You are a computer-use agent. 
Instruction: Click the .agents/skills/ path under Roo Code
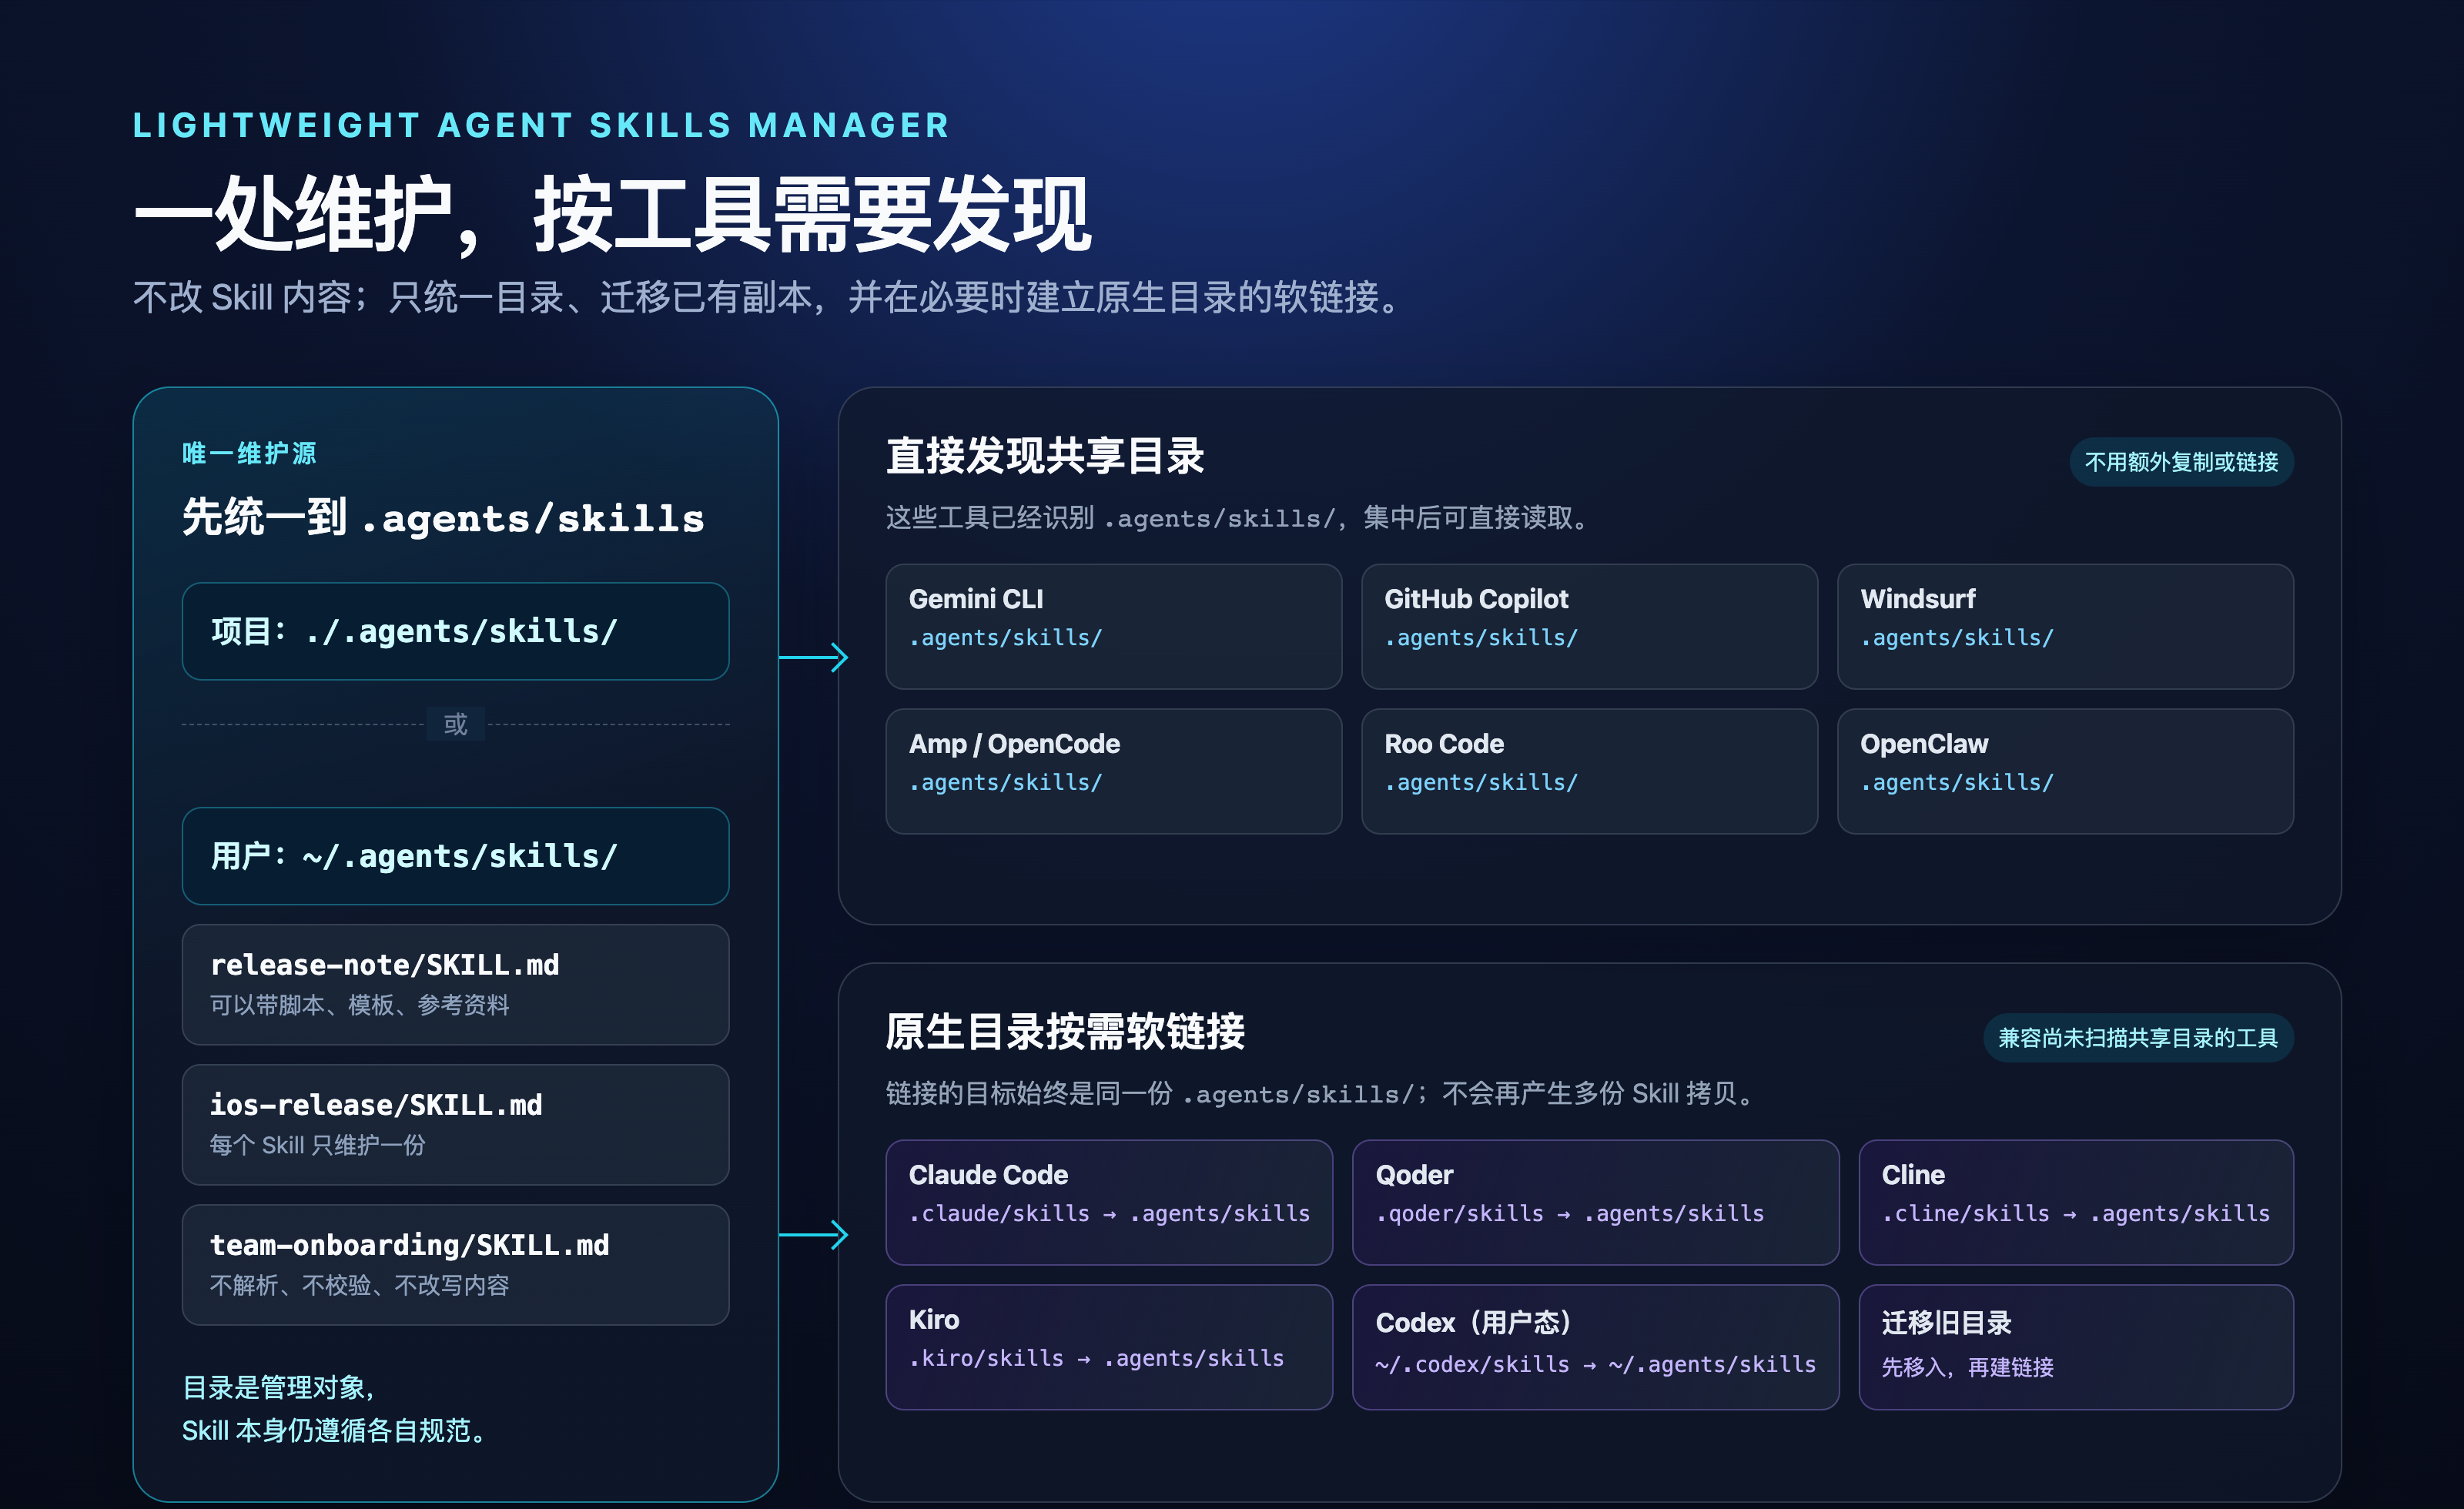[x=1481, y=783]
